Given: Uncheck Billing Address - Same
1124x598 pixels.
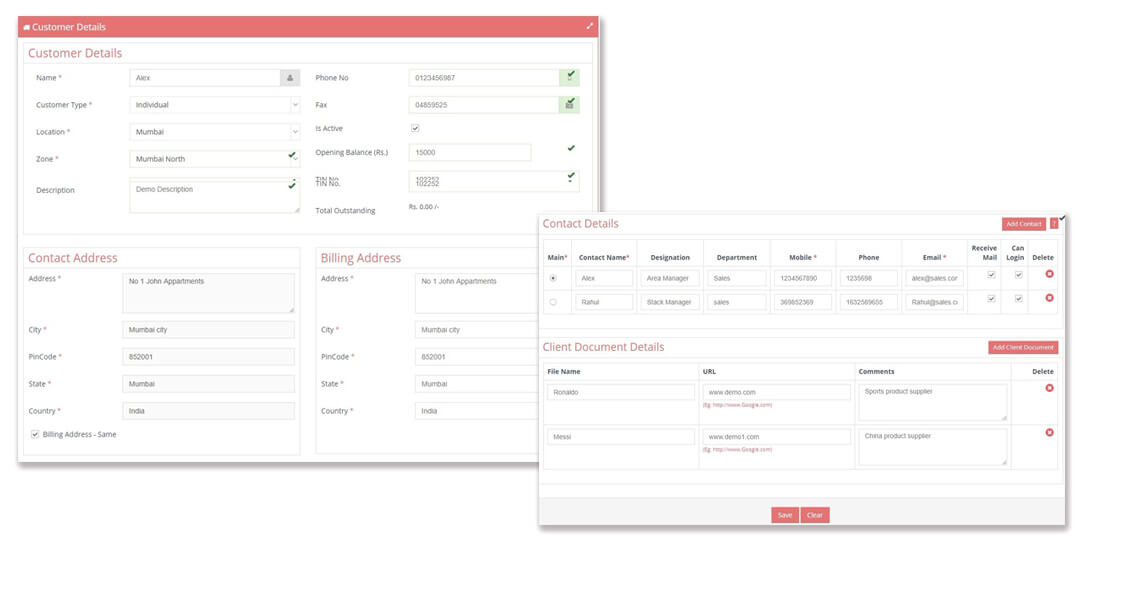Looking at the screenshot, I should [37, 434].
